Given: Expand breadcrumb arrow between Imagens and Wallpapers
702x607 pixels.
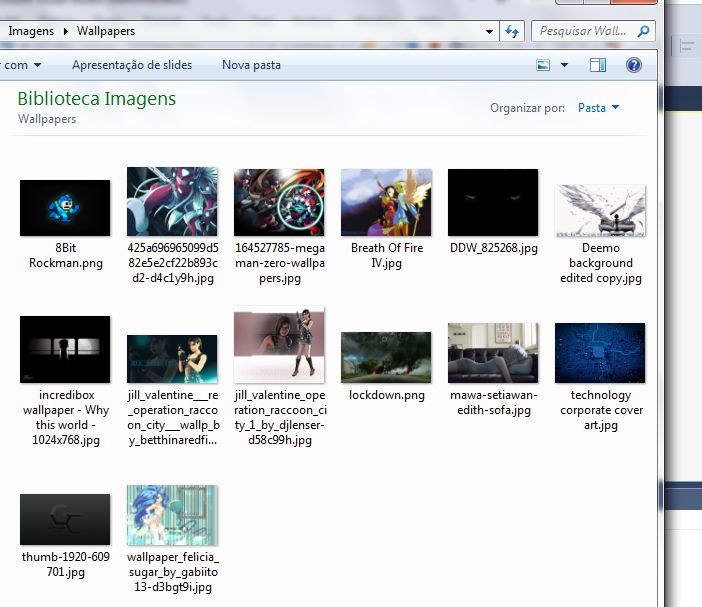Looking at the screenshot, I should pyautogui.click(x=66, y=31).
